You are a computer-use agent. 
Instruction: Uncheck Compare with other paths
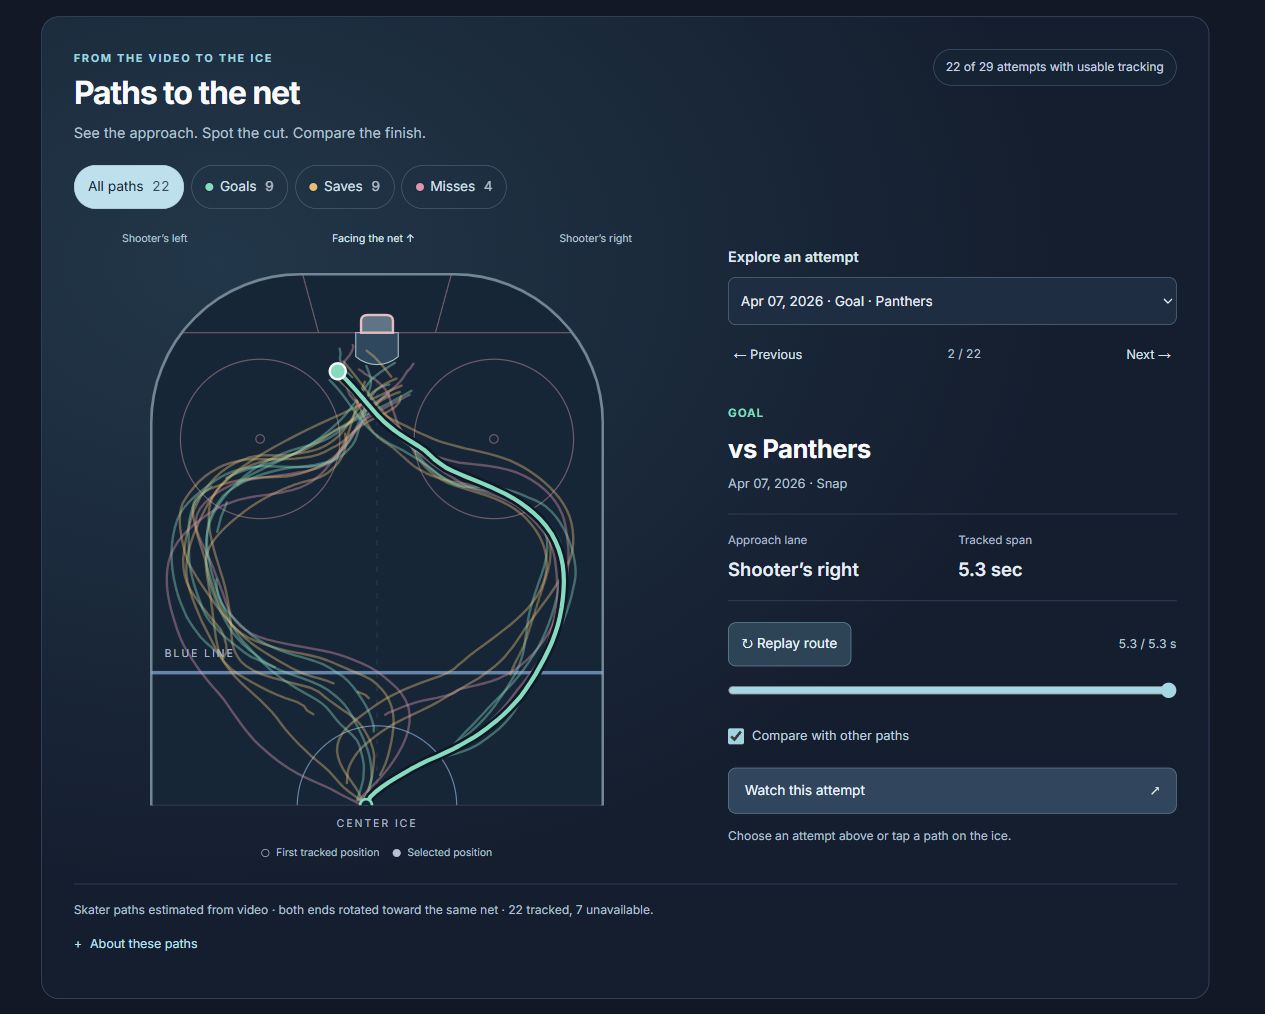point(736,736)
